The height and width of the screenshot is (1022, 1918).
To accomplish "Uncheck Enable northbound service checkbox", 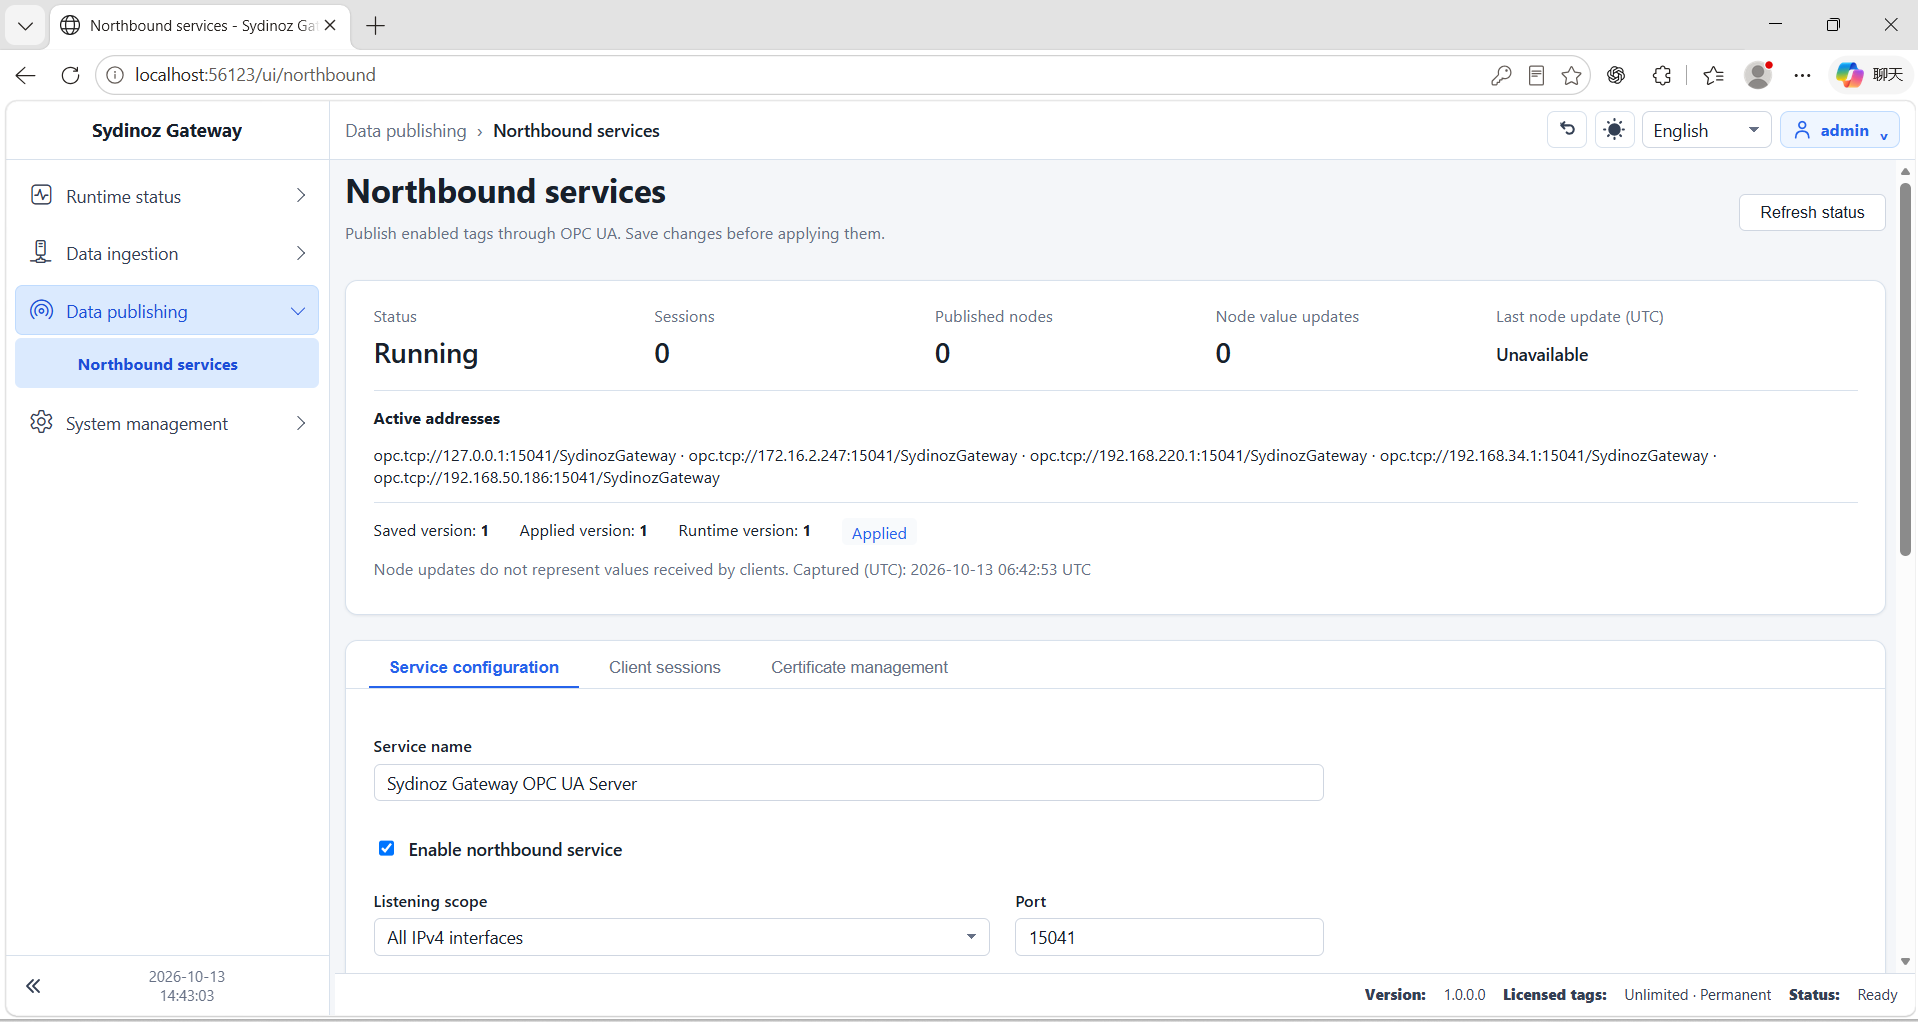I will (x=386, y=848).
